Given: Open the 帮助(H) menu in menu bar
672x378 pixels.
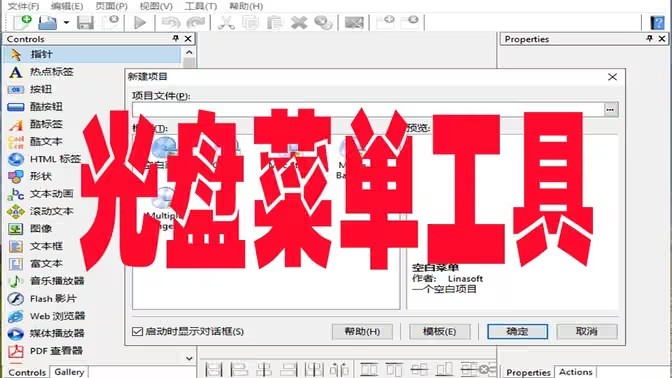Looking at the screenshot, I should click(246, 6).
